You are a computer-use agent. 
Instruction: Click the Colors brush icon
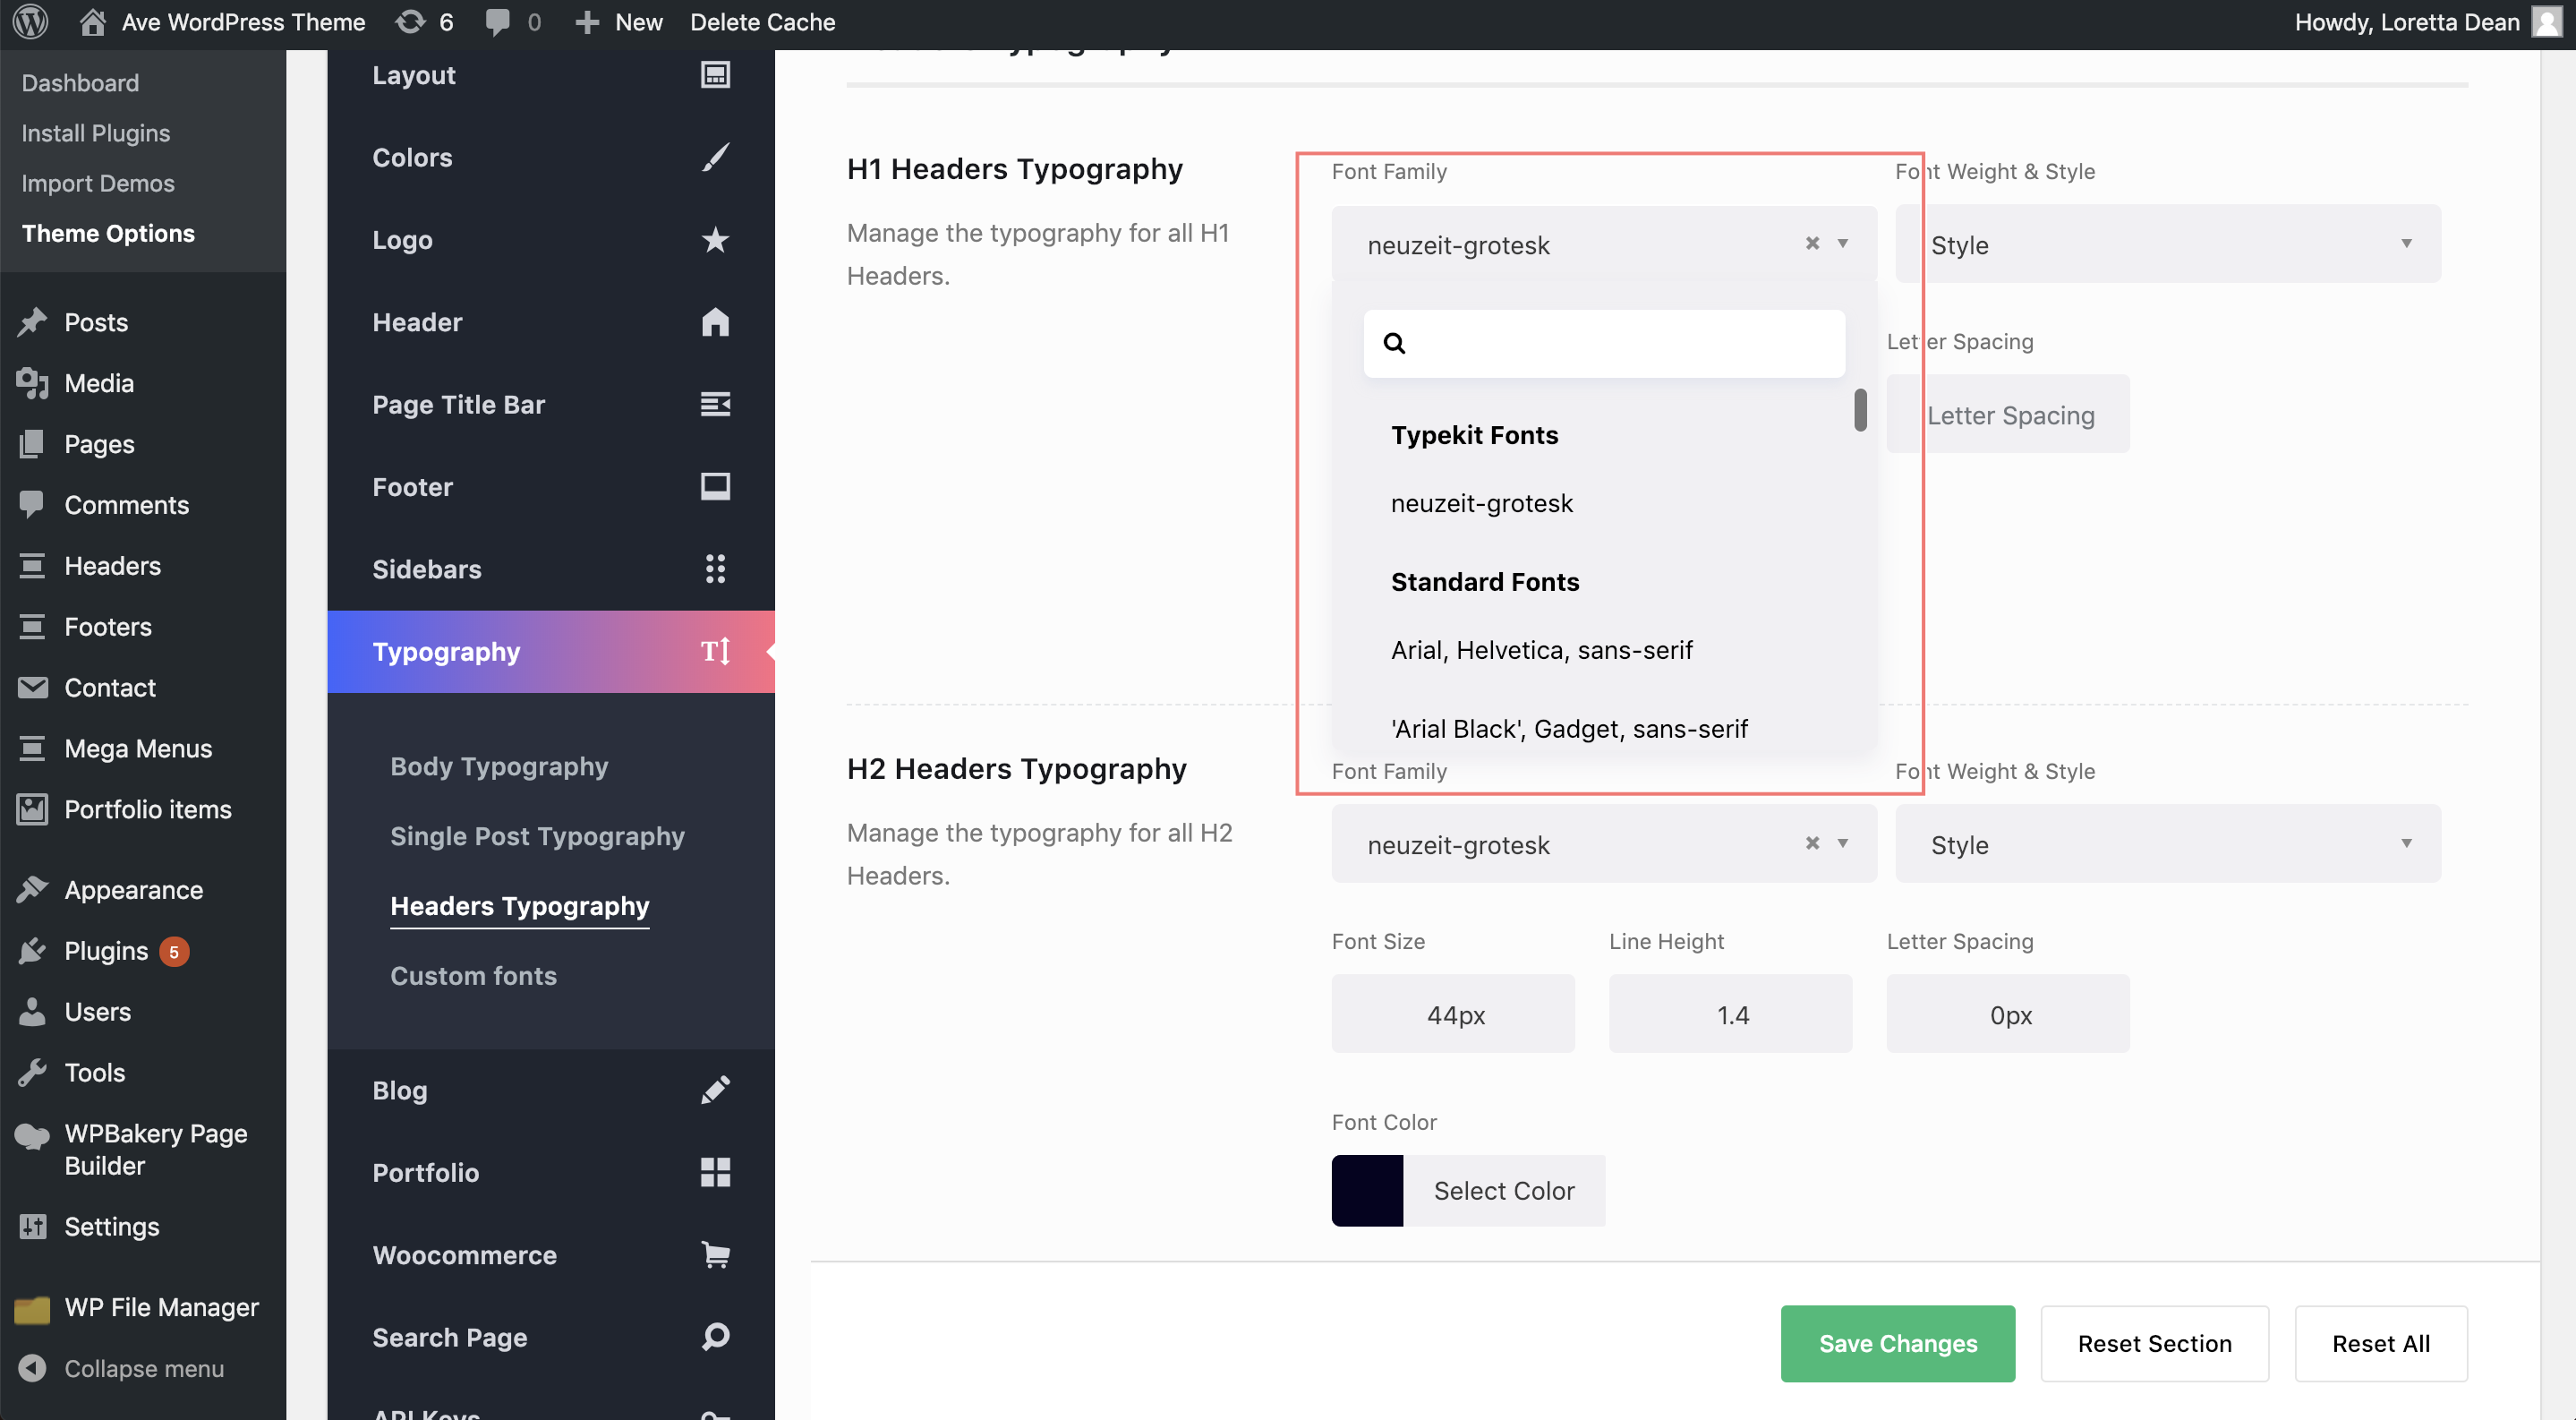point(715,157)
